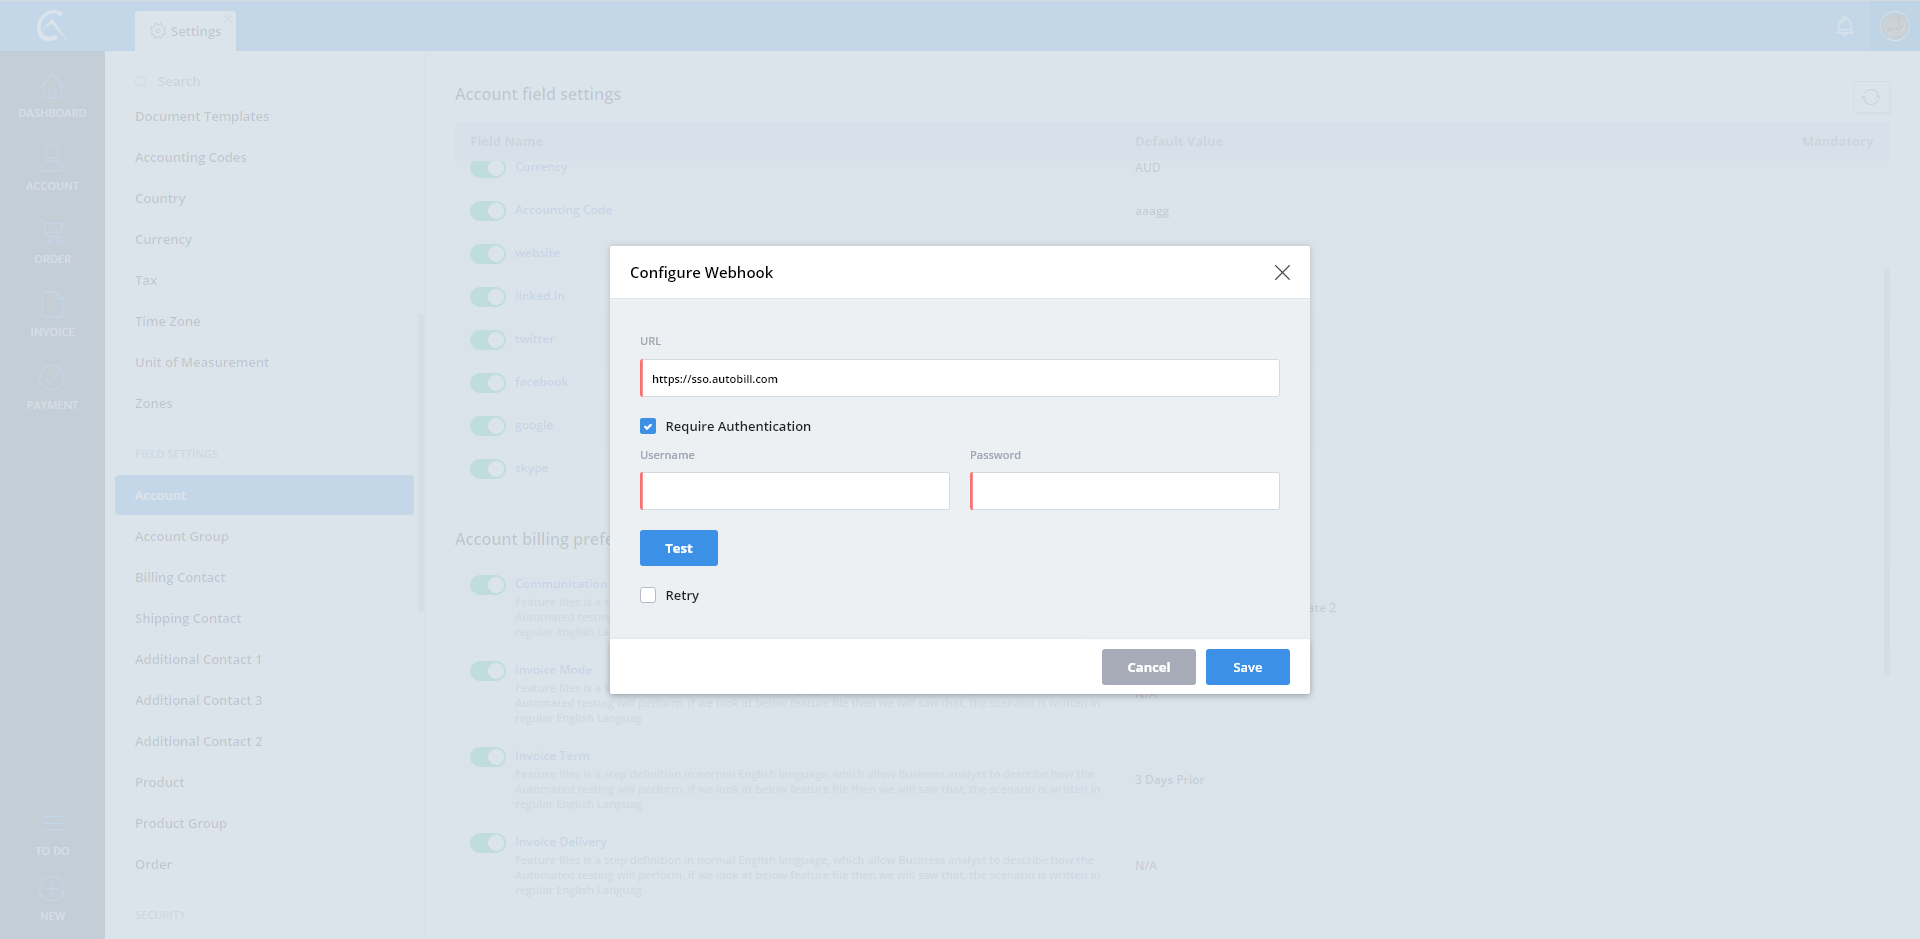Select Account Group in settings menu

pyautogui.click(x=182, y=537)
